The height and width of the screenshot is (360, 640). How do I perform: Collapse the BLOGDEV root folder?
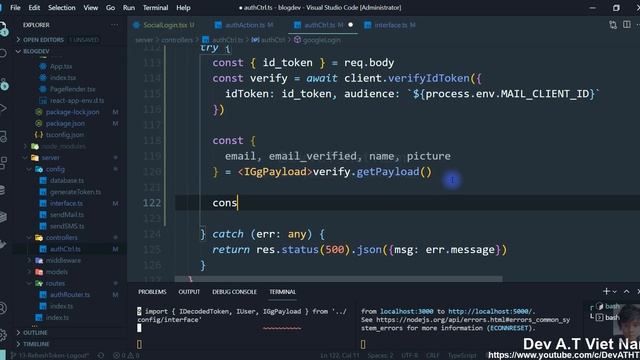[36, 51]
